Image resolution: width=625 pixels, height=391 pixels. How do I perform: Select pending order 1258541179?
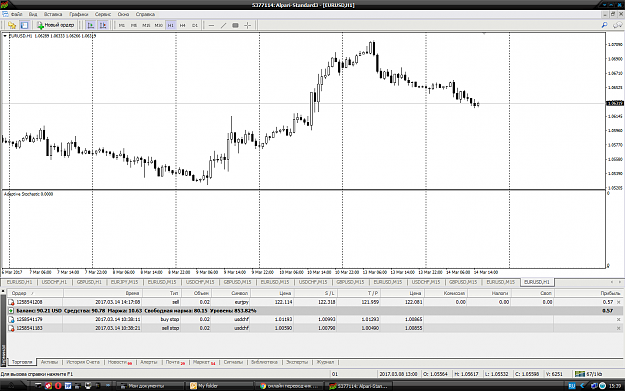click(315, 319)
